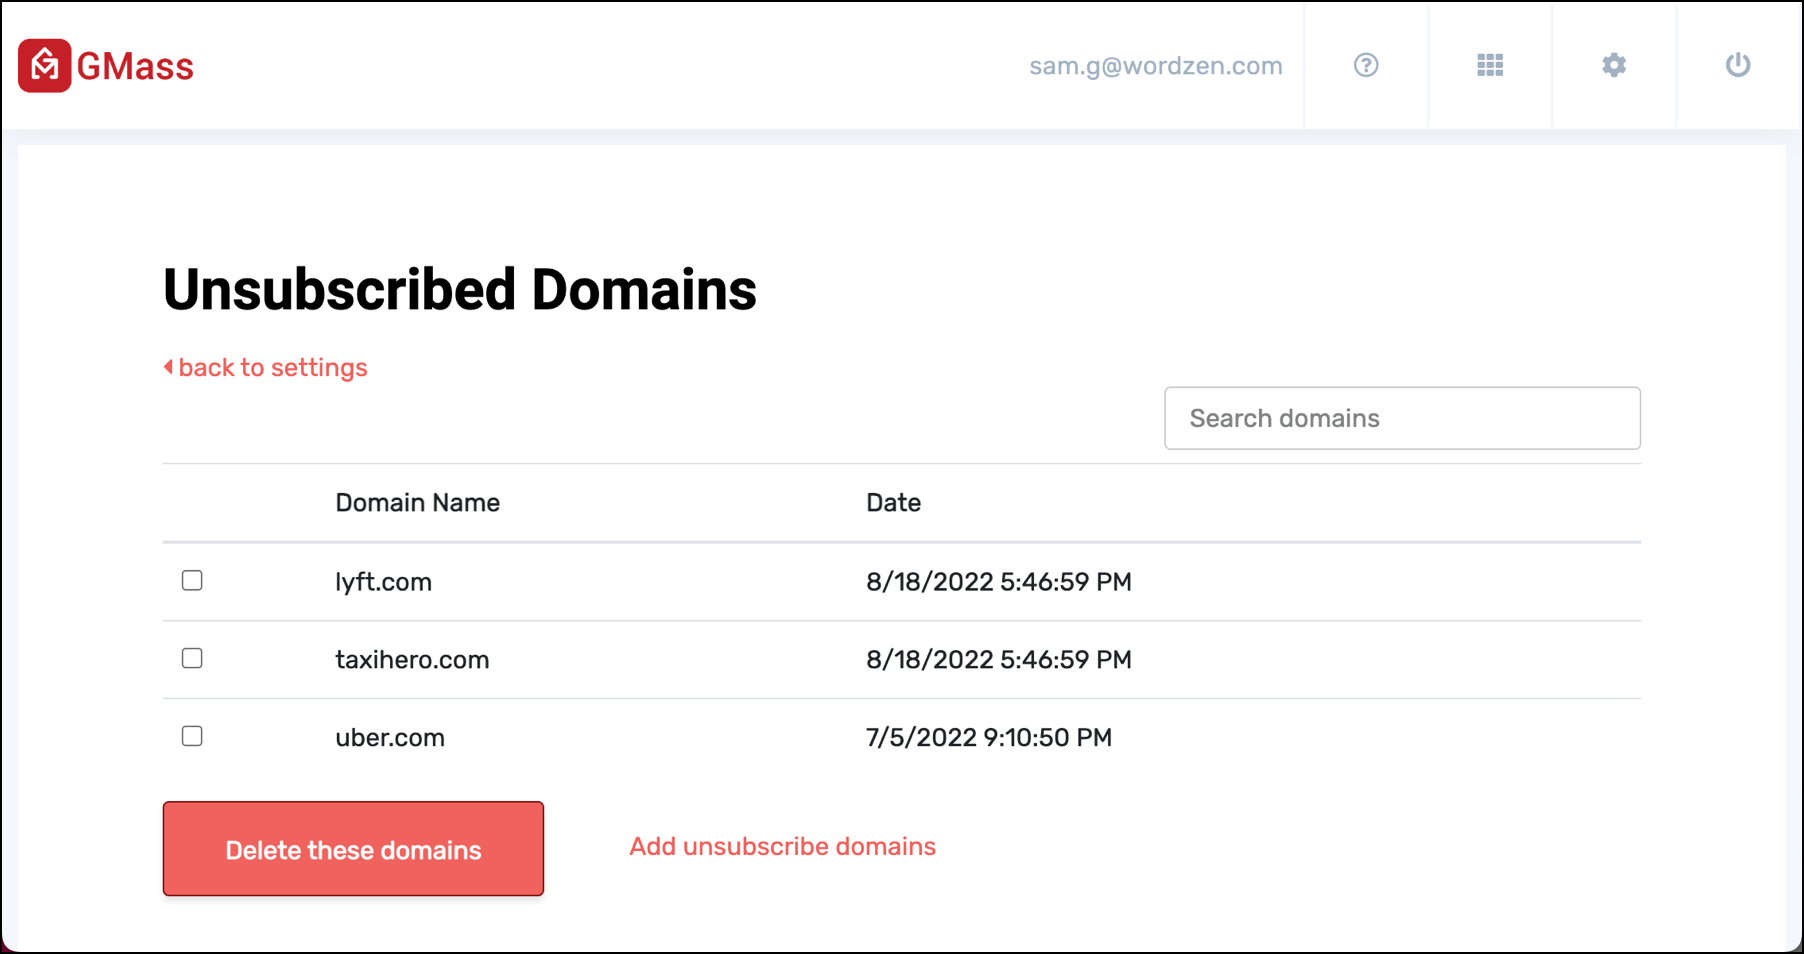1804x954 pixels.
Task: Click the sam.g@wordzen.com account email
Action: click(x=1156, y=66)
